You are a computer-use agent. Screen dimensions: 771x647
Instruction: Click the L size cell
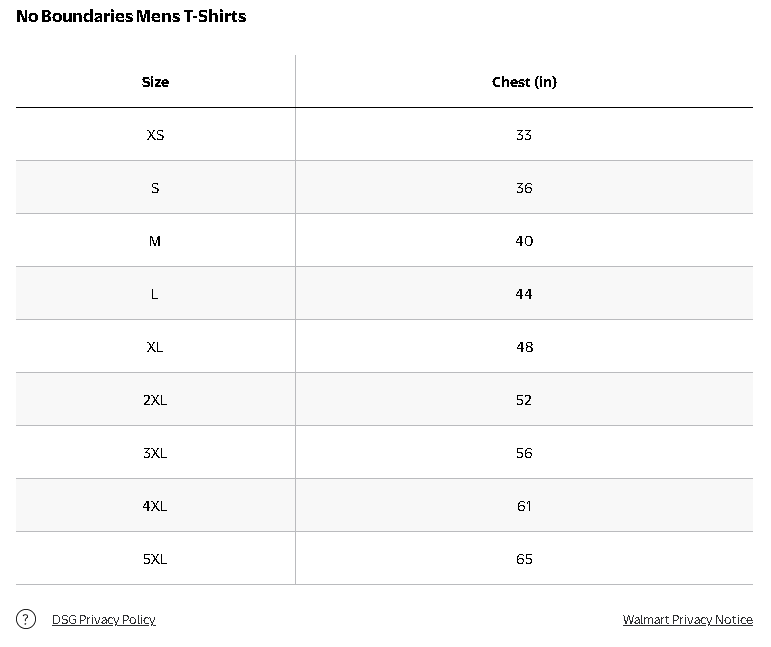155,294
